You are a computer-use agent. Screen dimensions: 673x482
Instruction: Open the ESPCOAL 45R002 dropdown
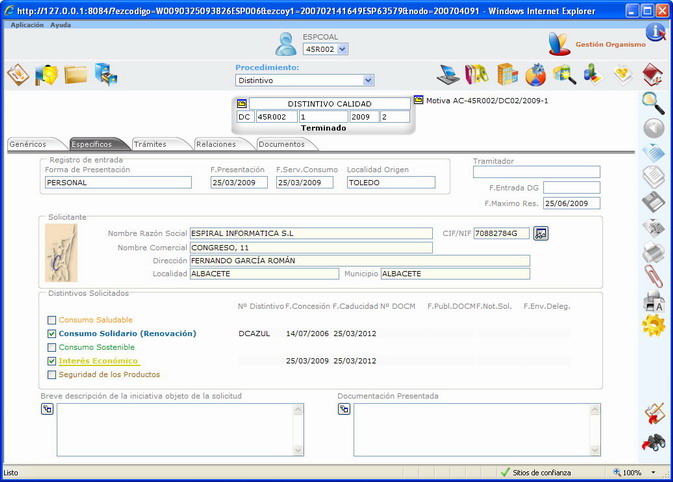click(344, 49)
